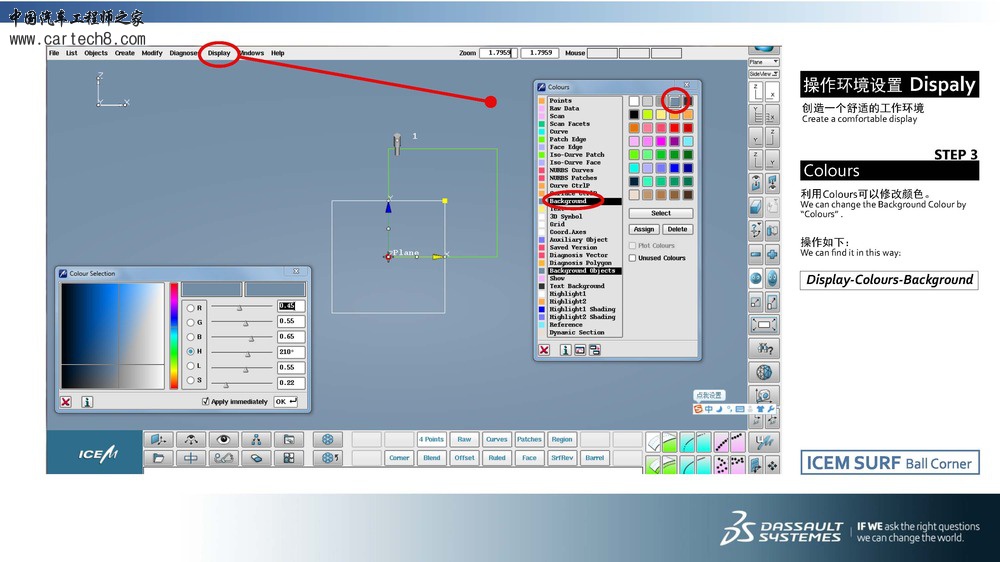Screen dimensions: 1000x562
Task: Click the info icon in Colours dialog
Action: point(564,350)
